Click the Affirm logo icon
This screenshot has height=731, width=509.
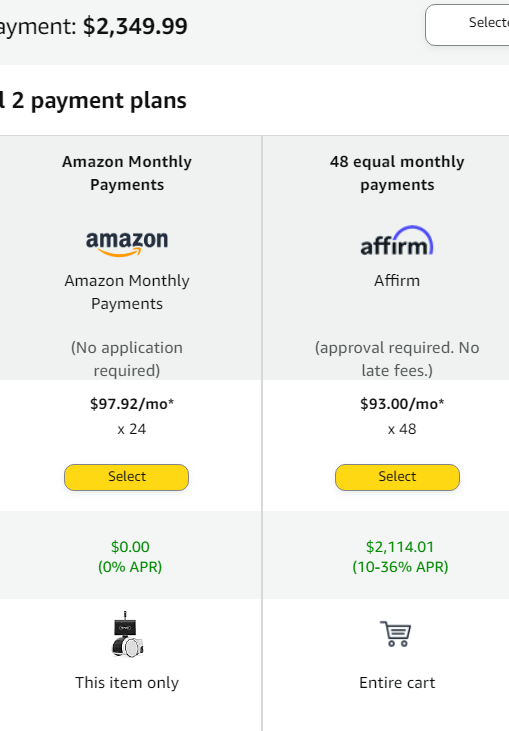pyautogui.click(x=397, y=241)
